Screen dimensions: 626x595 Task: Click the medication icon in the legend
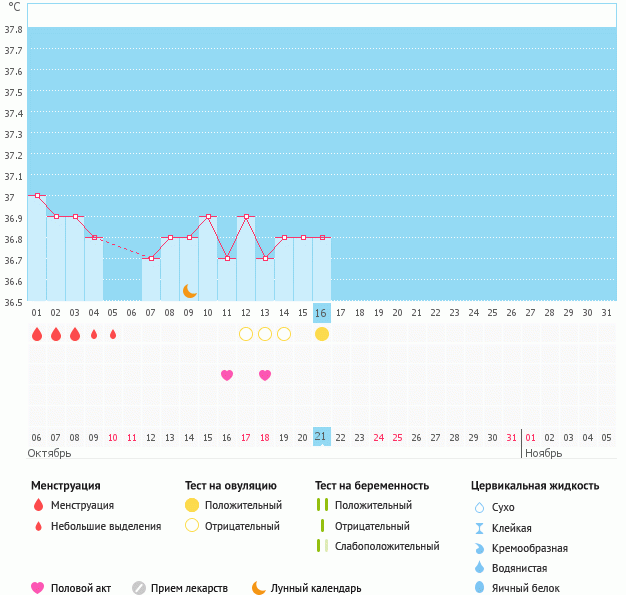click(x=139, y=588)
